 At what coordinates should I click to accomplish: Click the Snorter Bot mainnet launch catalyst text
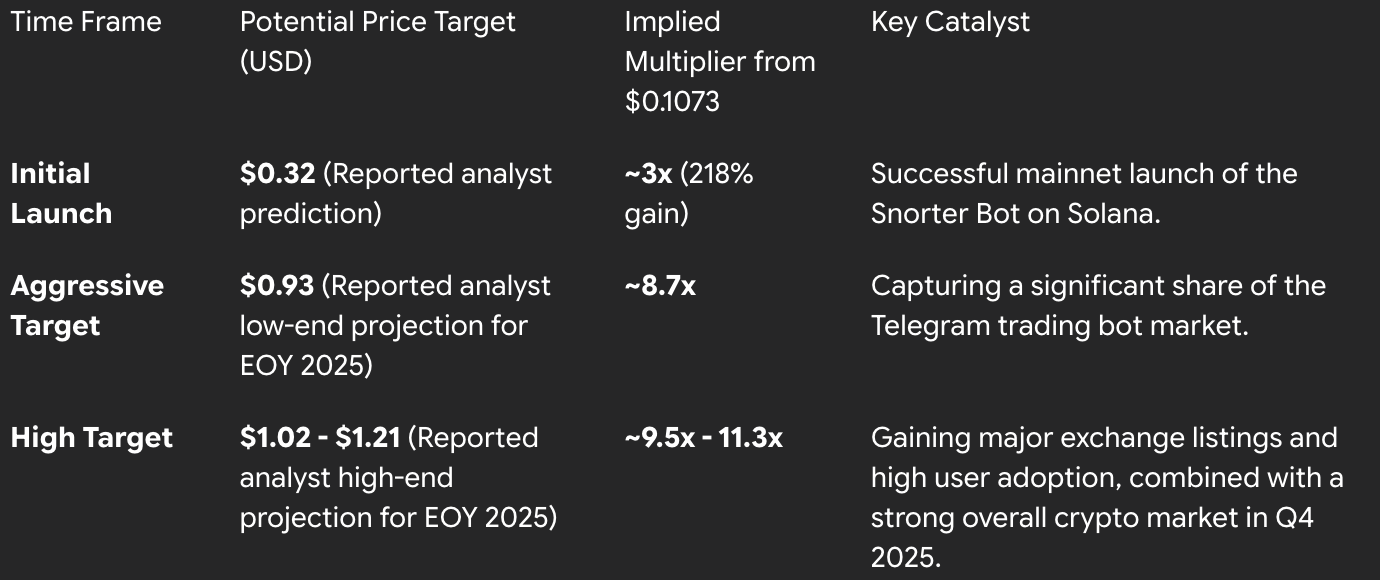tap(1083, 193)
